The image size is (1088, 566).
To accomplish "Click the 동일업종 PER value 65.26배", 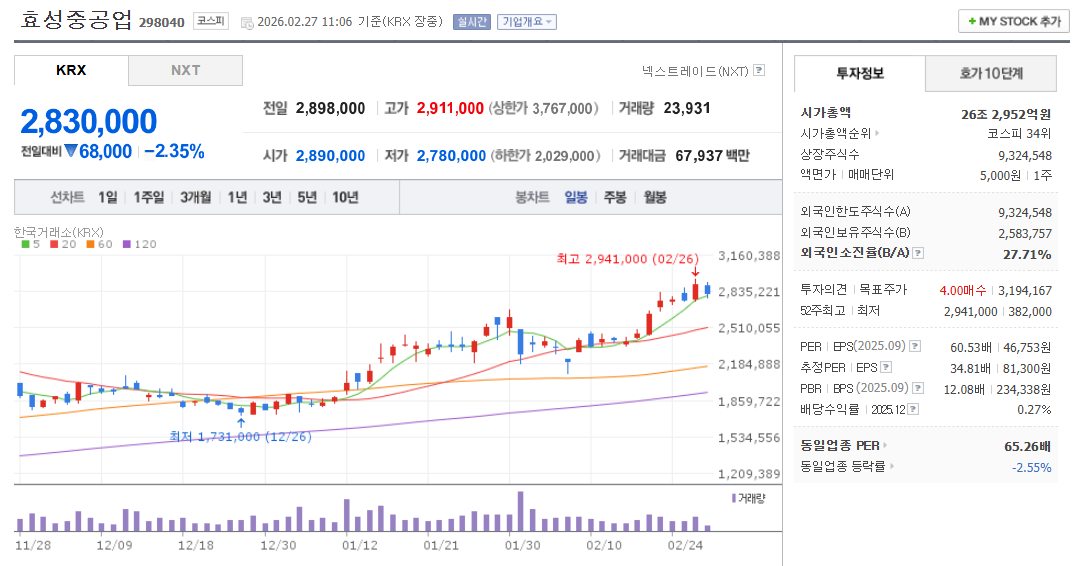I will (x=1027, y=447).
